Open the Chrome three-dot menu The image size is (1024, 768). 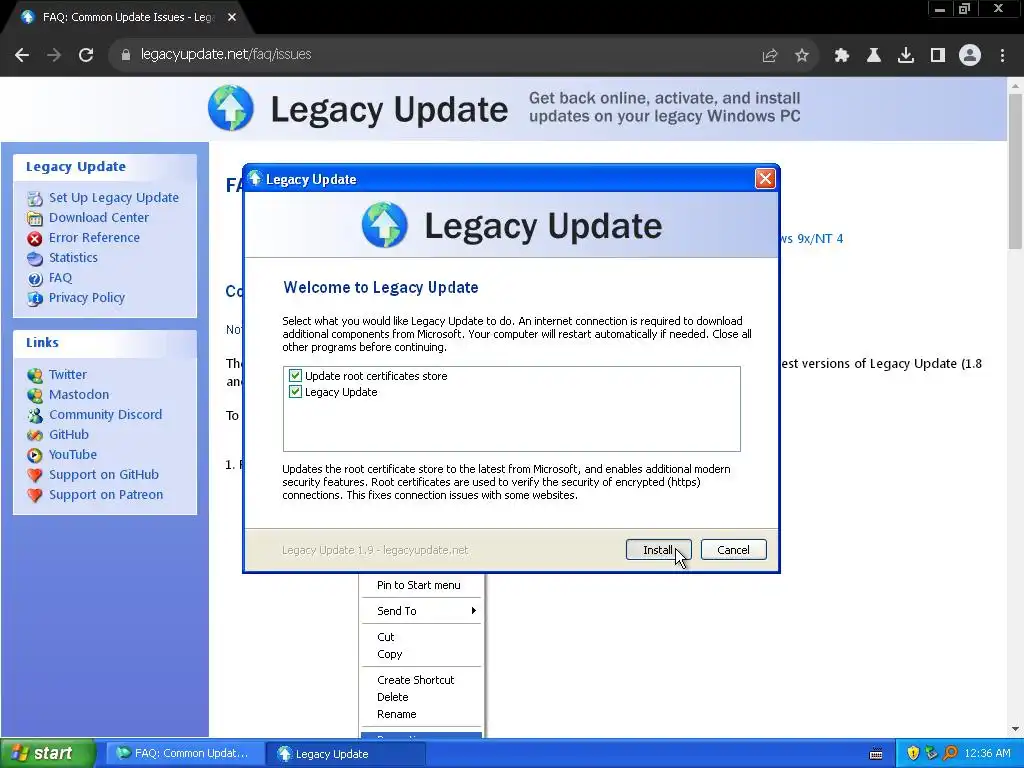pyautogui.click(x=1002, y=56)
